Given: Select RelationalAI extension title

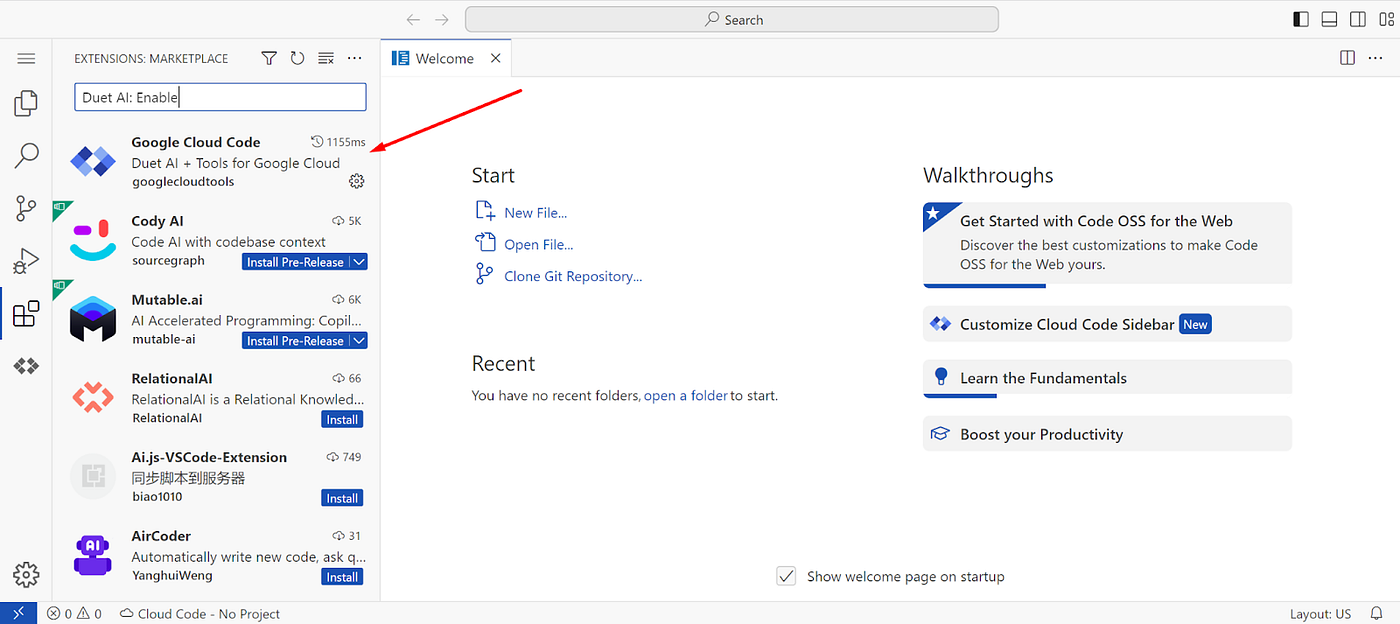Looking at the screenshot, I should tap(172, 378).
